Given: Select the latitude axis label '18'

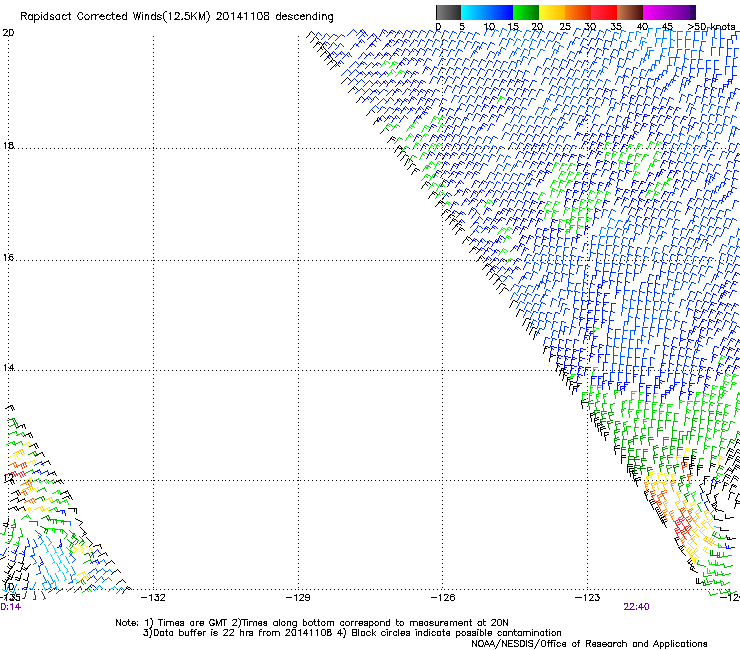Looking at the screenshot, I should click(8, 145).
